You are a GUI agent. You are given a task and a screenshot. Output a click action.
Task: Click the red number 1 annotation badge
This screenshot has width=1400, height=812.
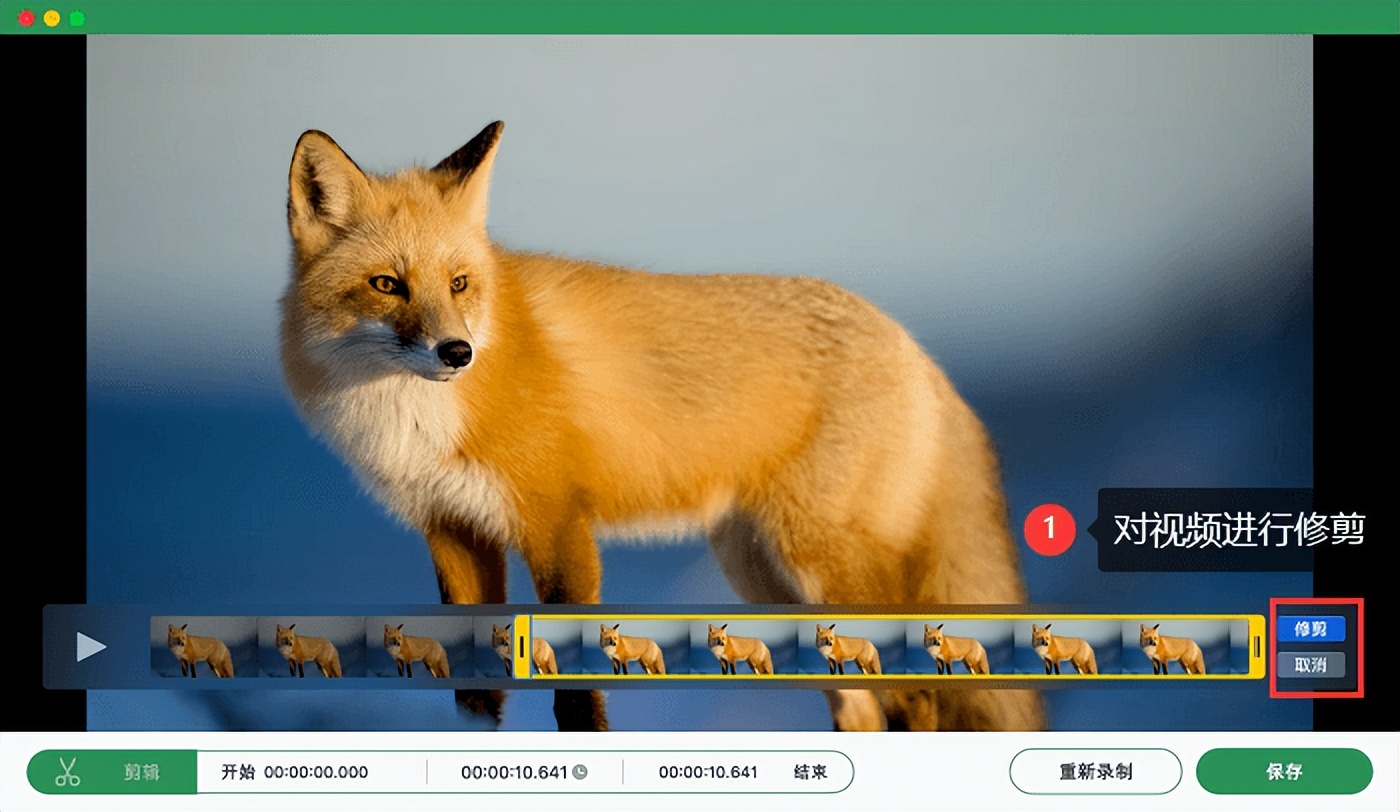pyautogui.click(x=1048, y=529)
